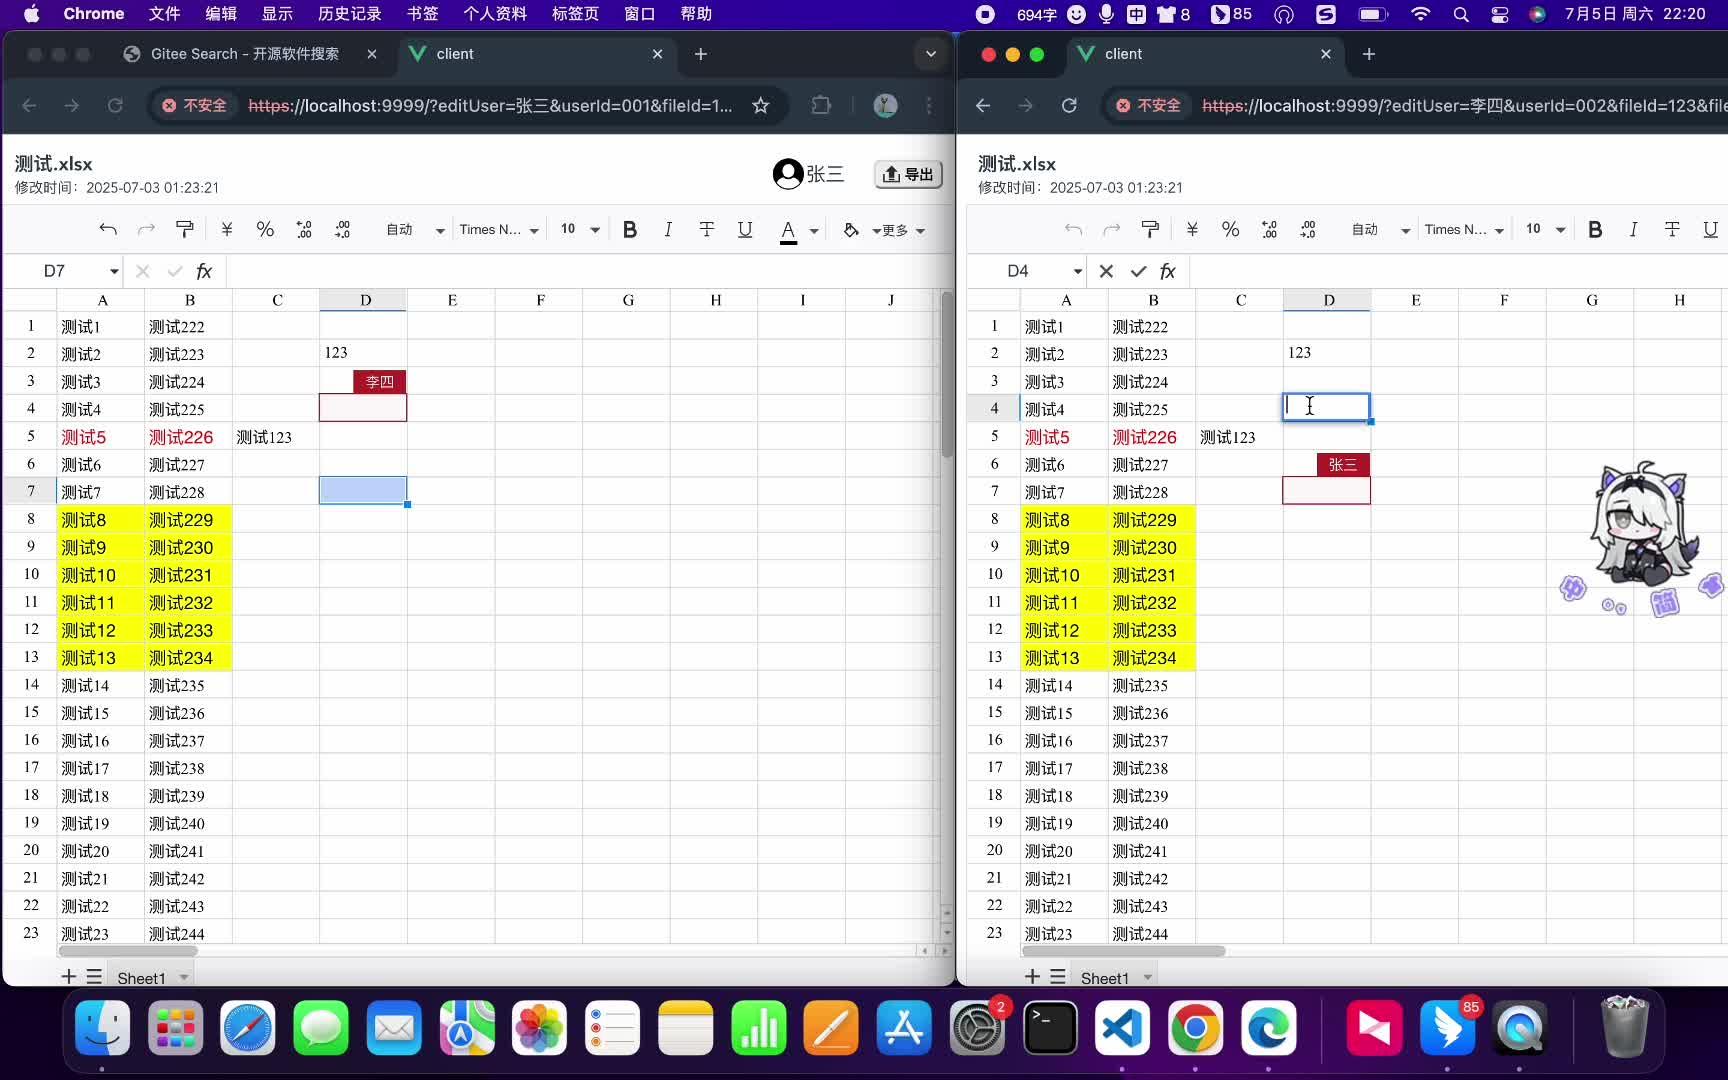This screenshot has width=1728, height=1080.
Task: Click the Redo icon in the toolbar
Action: point(146,229)
